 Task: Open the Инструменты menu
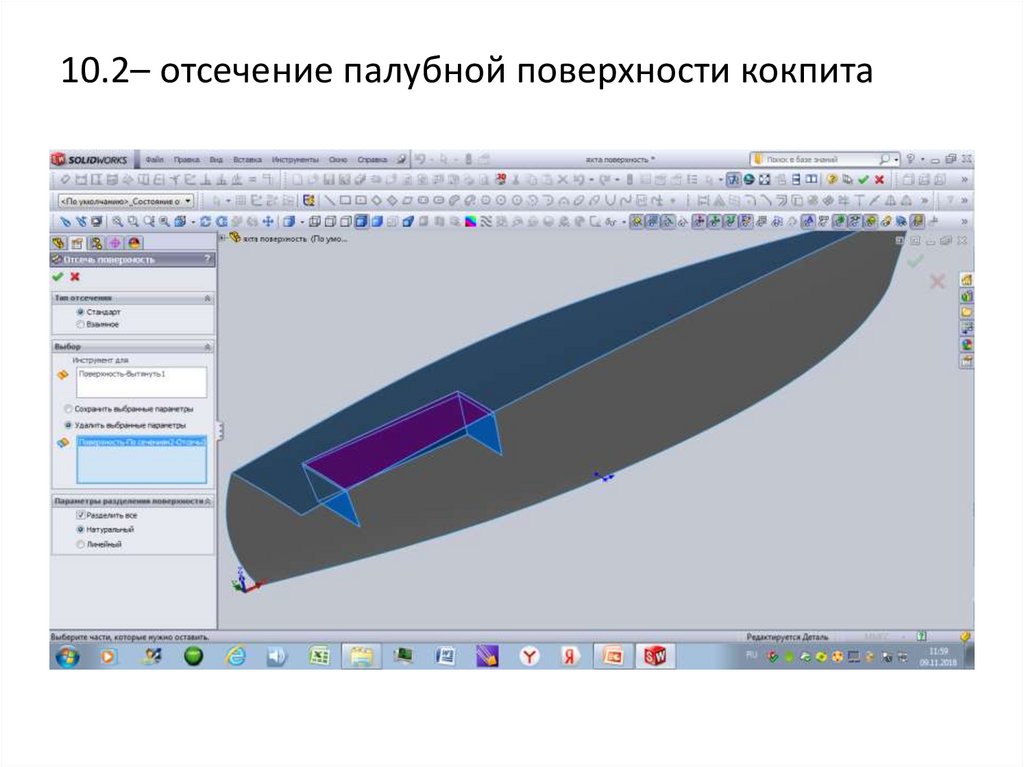295,159
